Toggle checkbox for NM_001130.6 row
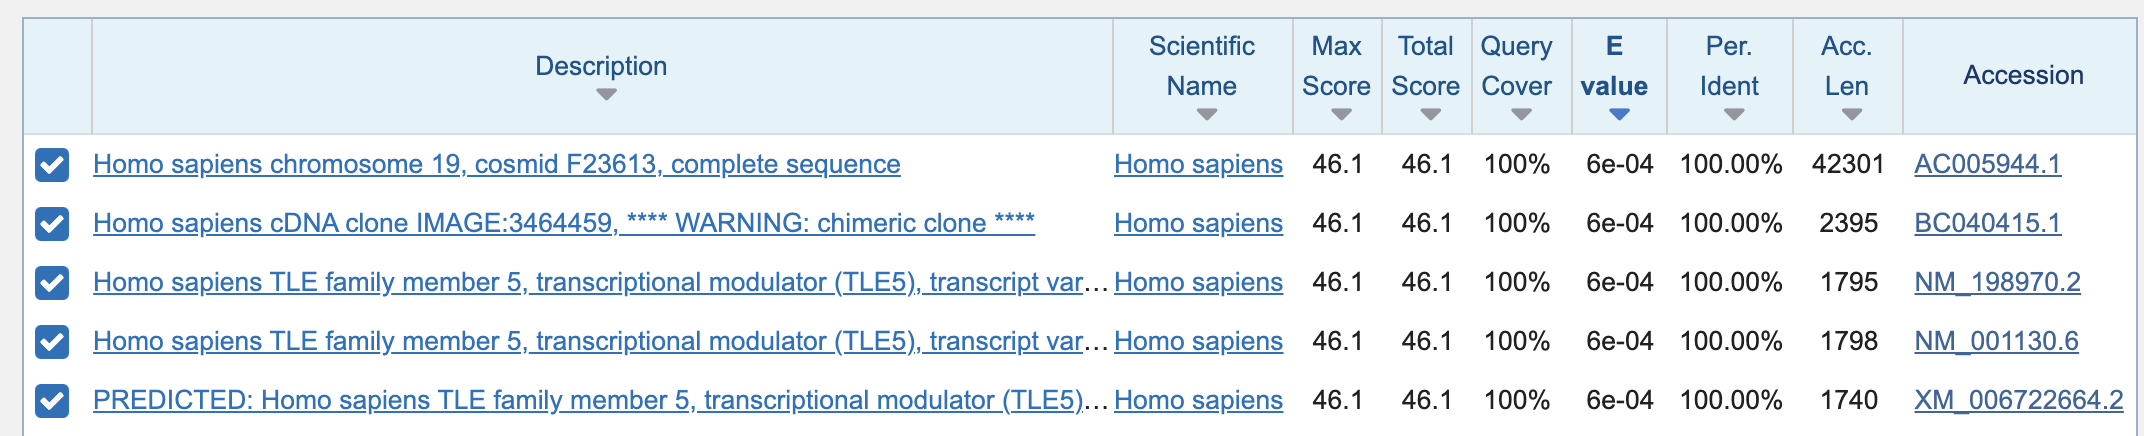This screenshot has height=436, width=2144. [52, 341]
